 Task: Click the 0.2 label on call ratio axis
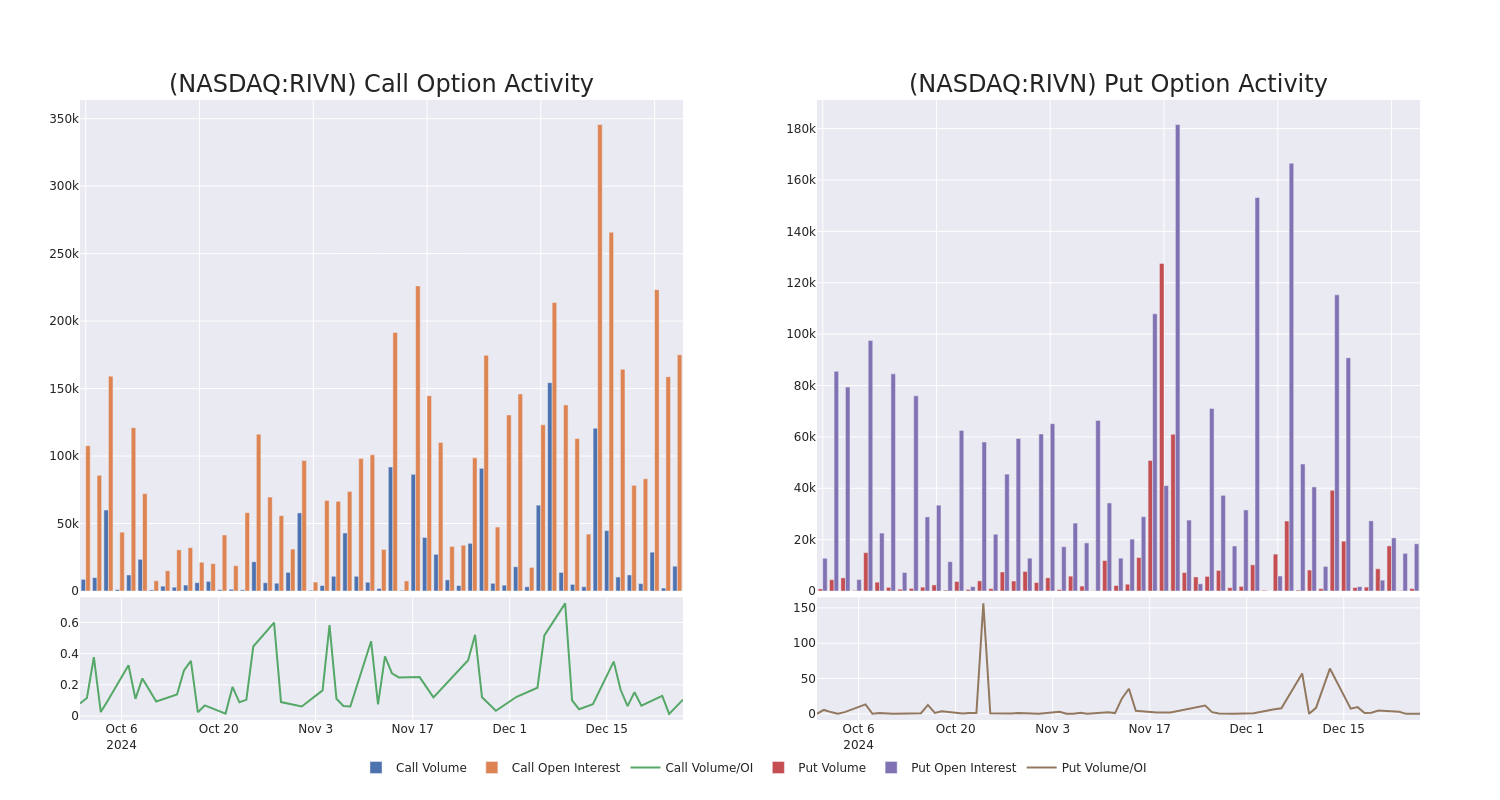(x=69, y=685)
